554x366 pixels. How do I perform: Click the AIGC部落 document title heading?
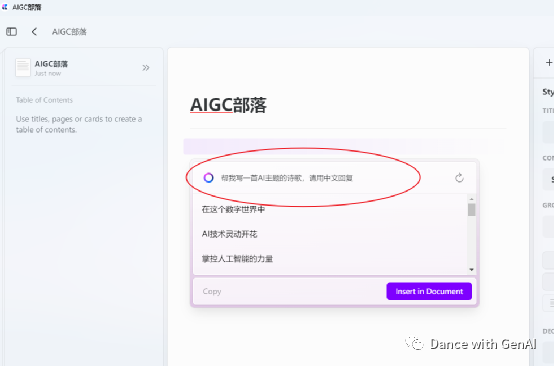[228, 105]
